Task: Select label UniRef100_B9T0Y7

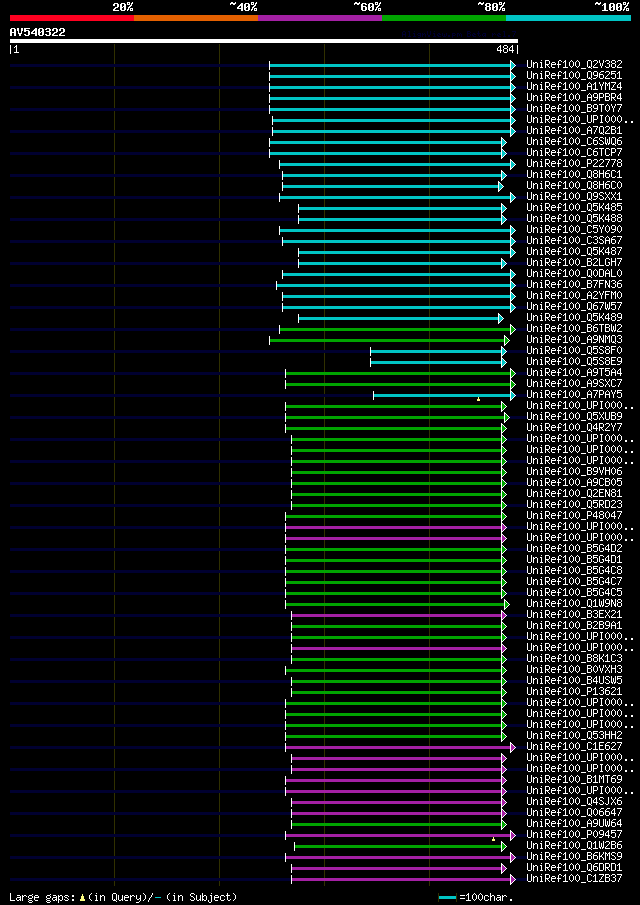Action: click(574, 109)
